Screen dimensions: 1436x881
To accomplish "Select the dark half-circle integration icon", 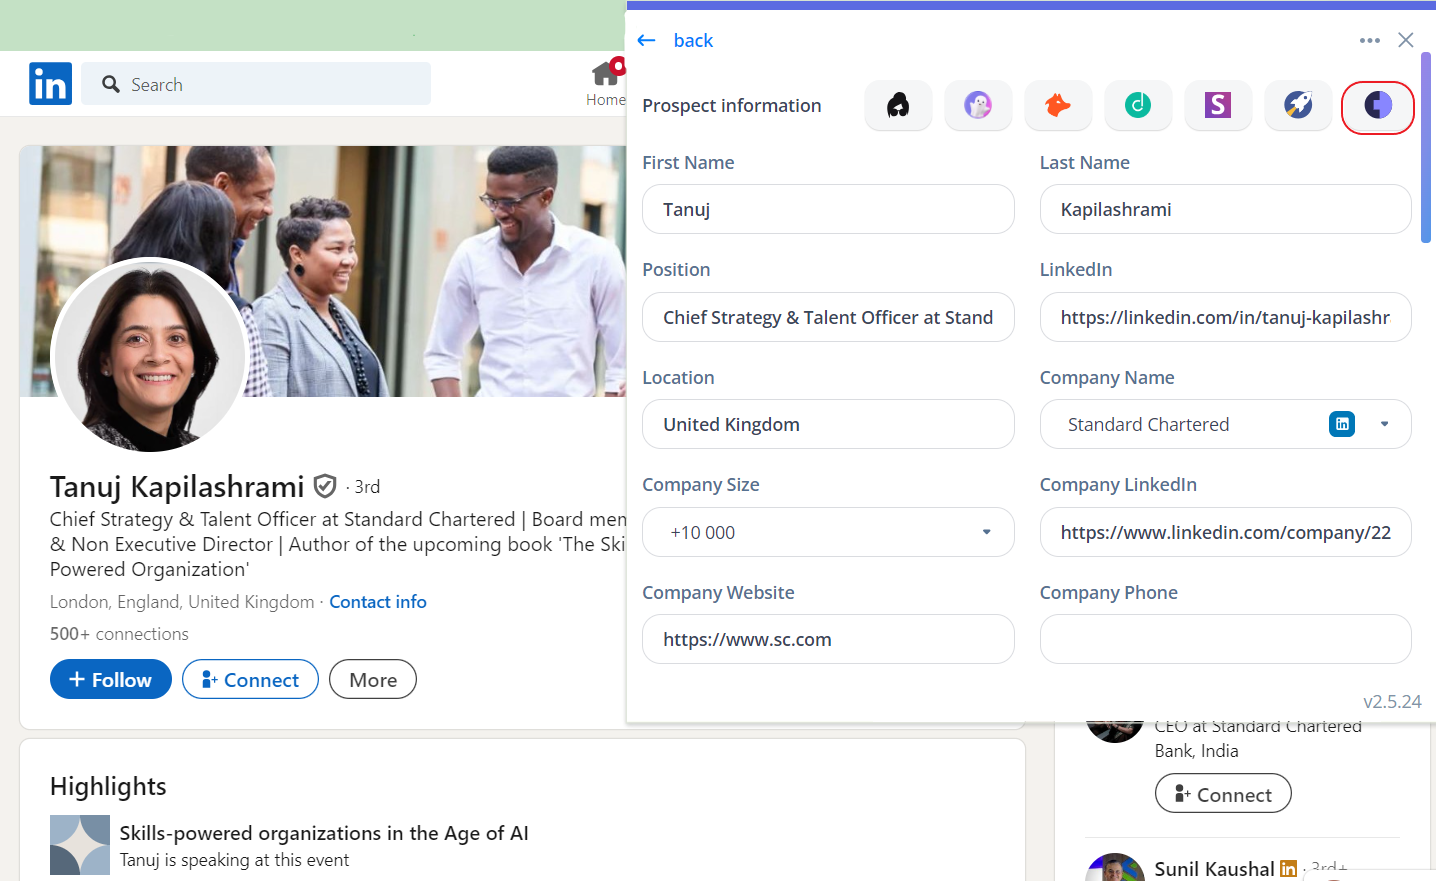I will [x=1378, y=105].
